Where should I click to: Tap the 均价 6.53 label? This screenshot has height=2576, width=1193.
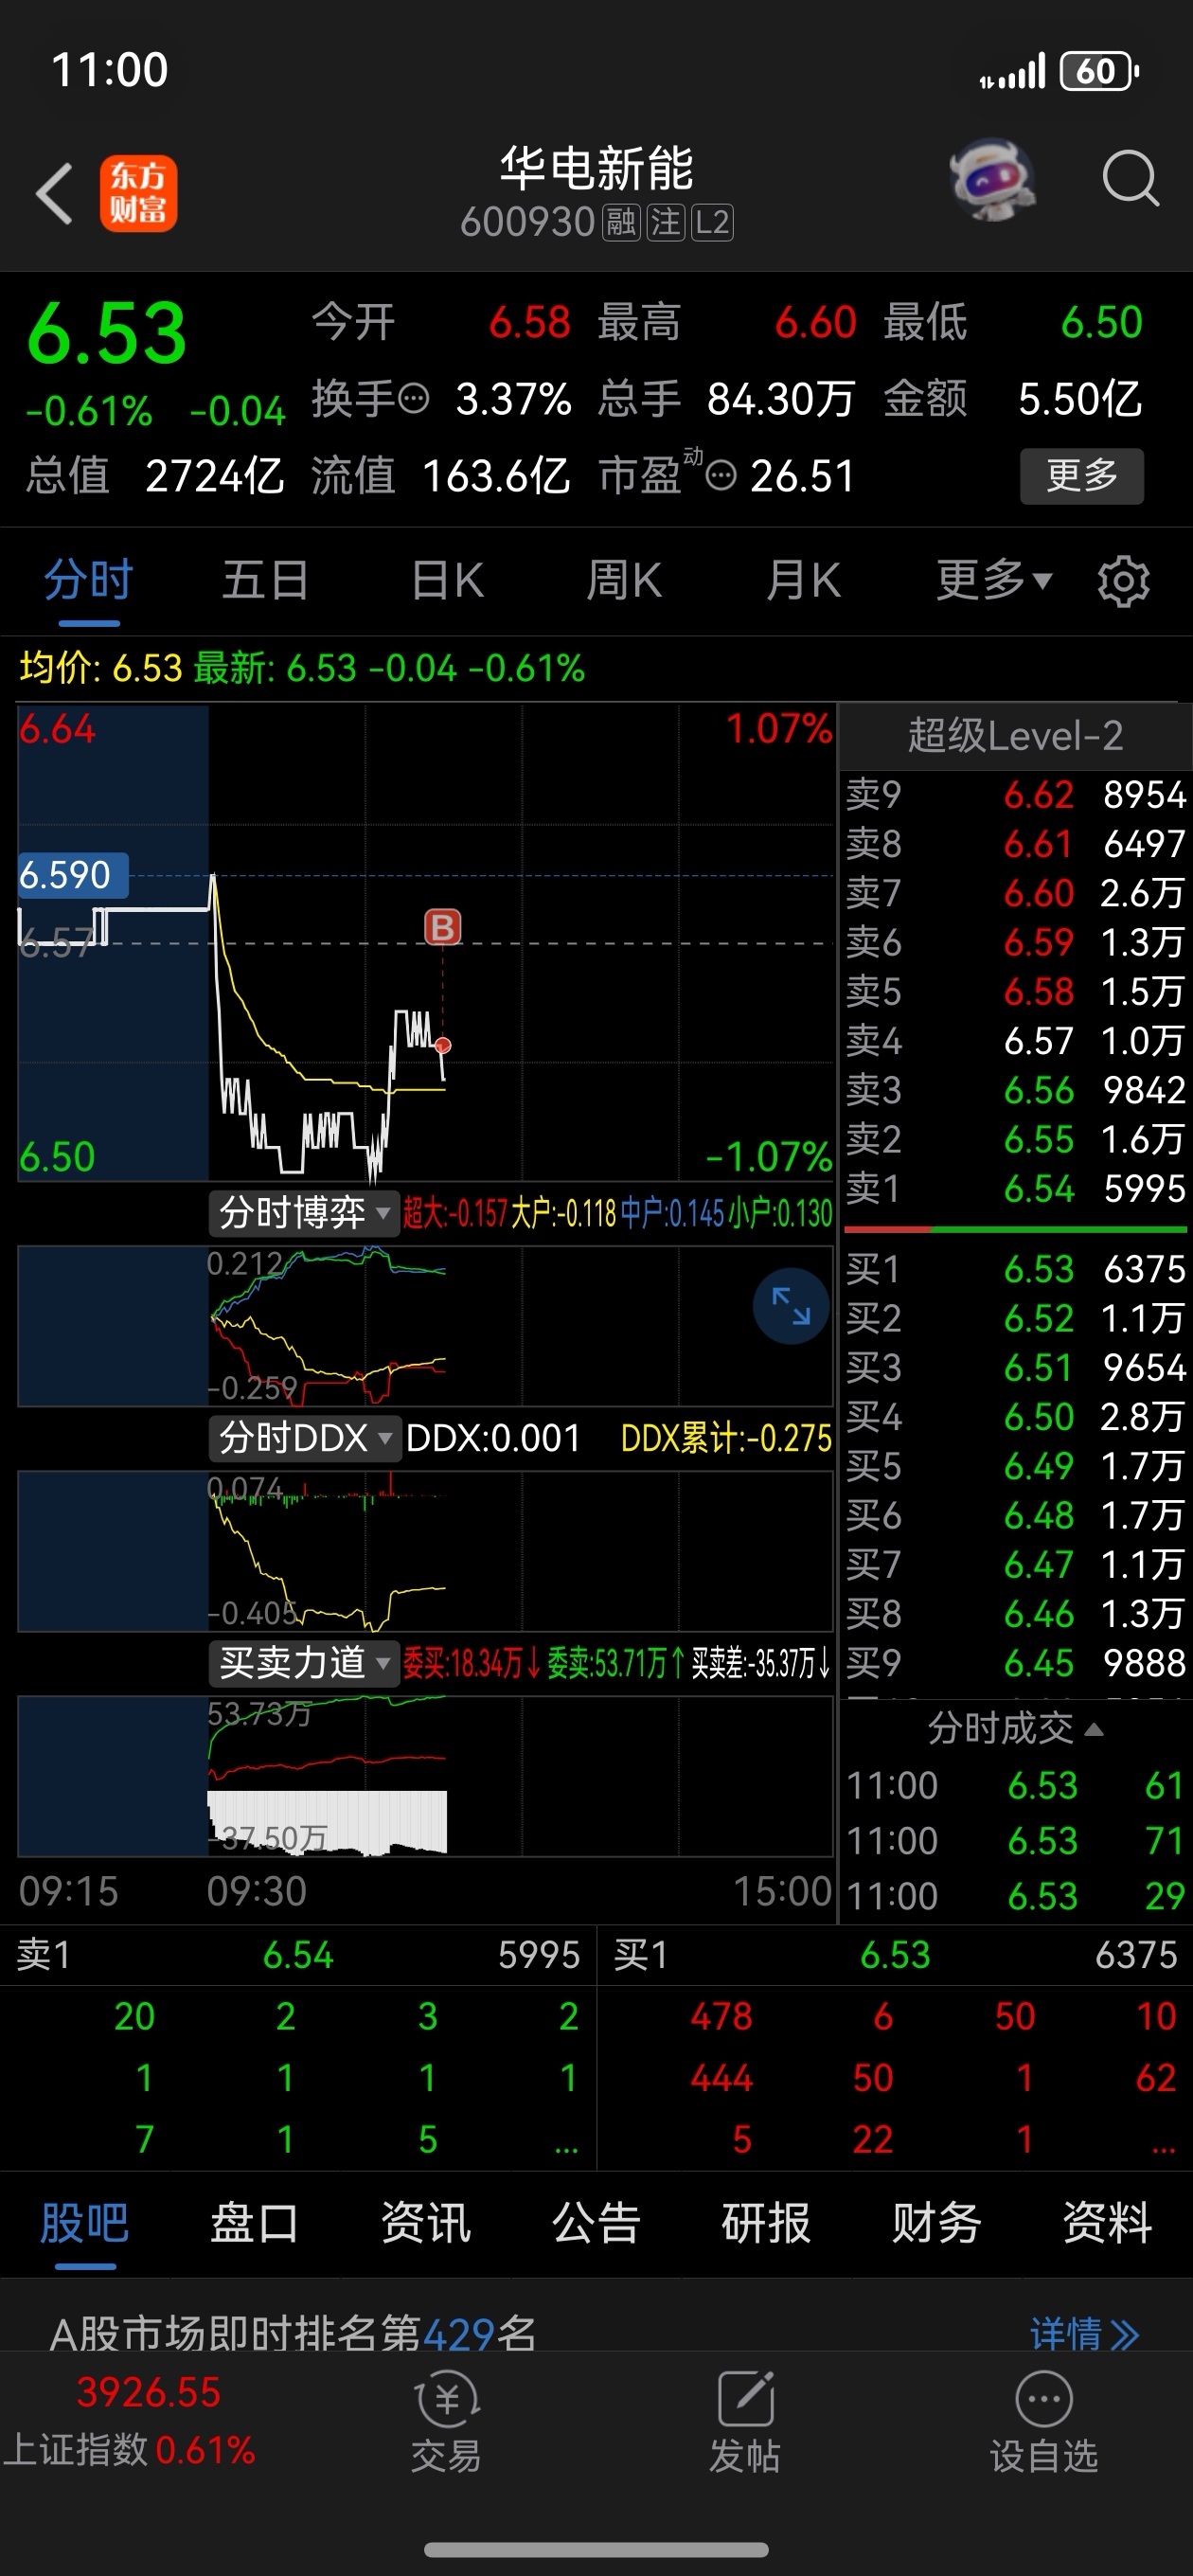(101, 668)
